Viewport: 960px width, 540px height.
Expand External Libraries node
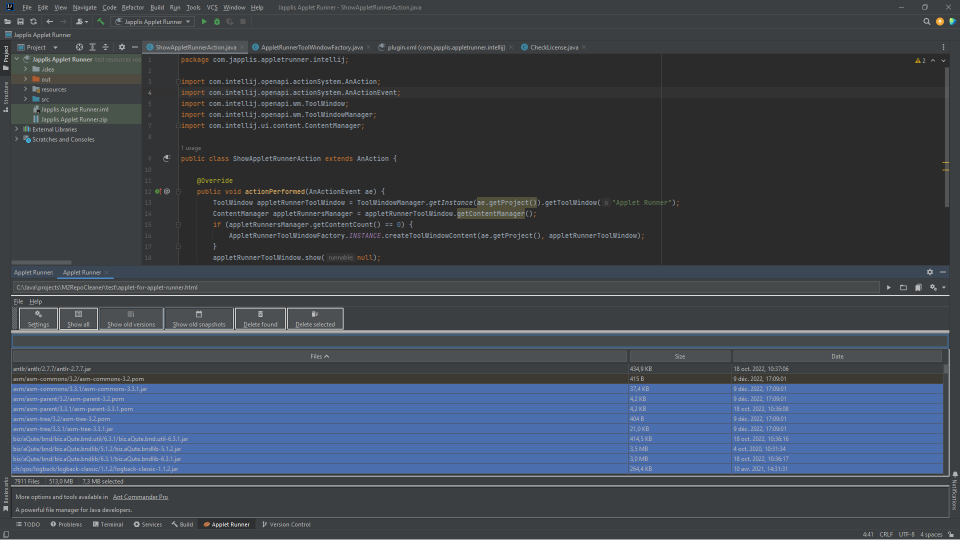tap(17, 129)
